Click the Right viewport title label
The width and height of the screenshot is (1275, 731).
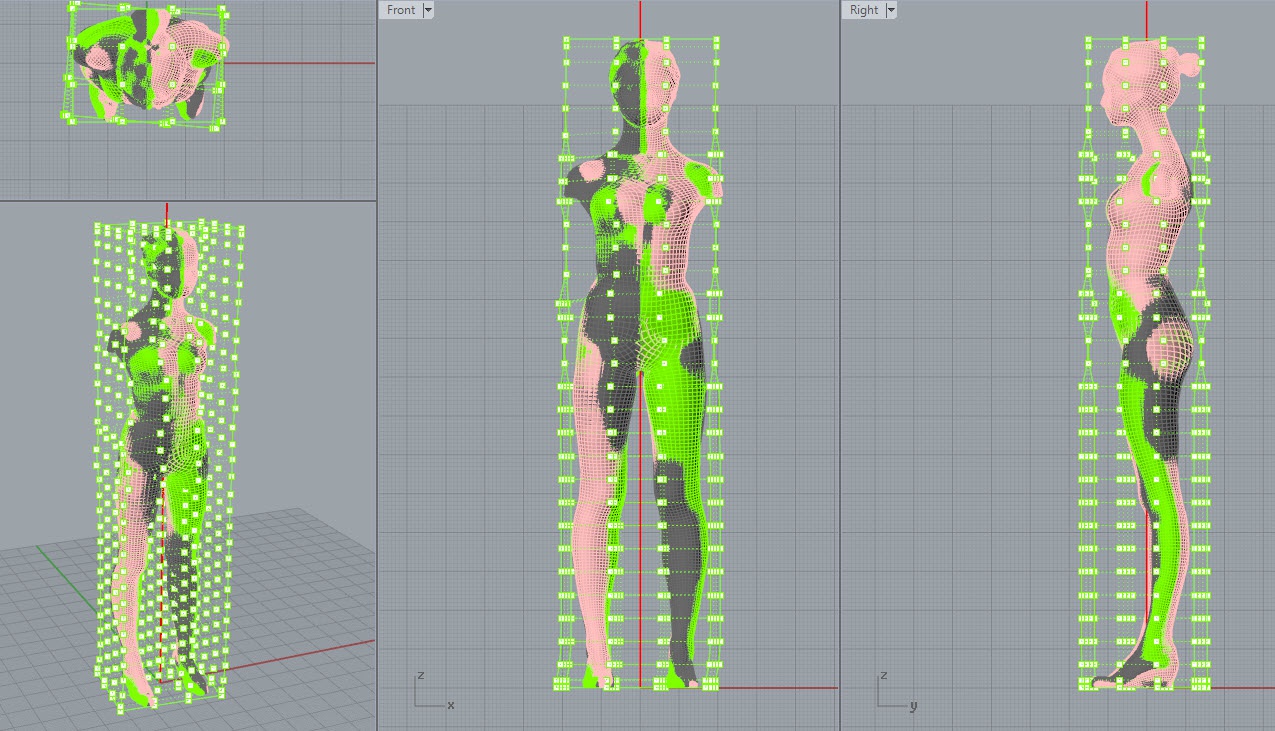click(863, 10)
